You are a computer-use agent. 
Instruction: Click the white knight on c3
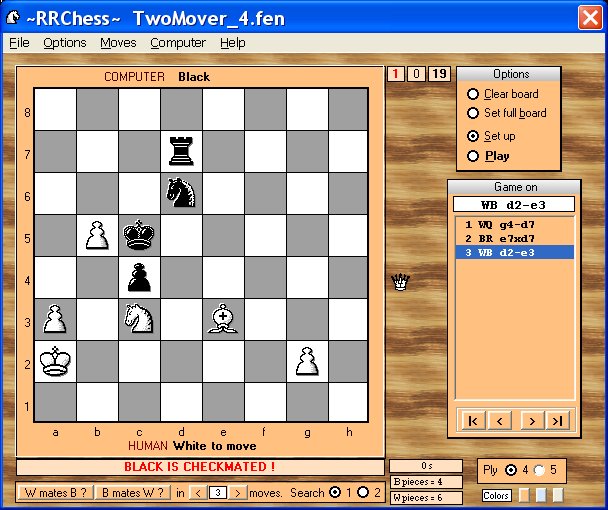[139, 318]
